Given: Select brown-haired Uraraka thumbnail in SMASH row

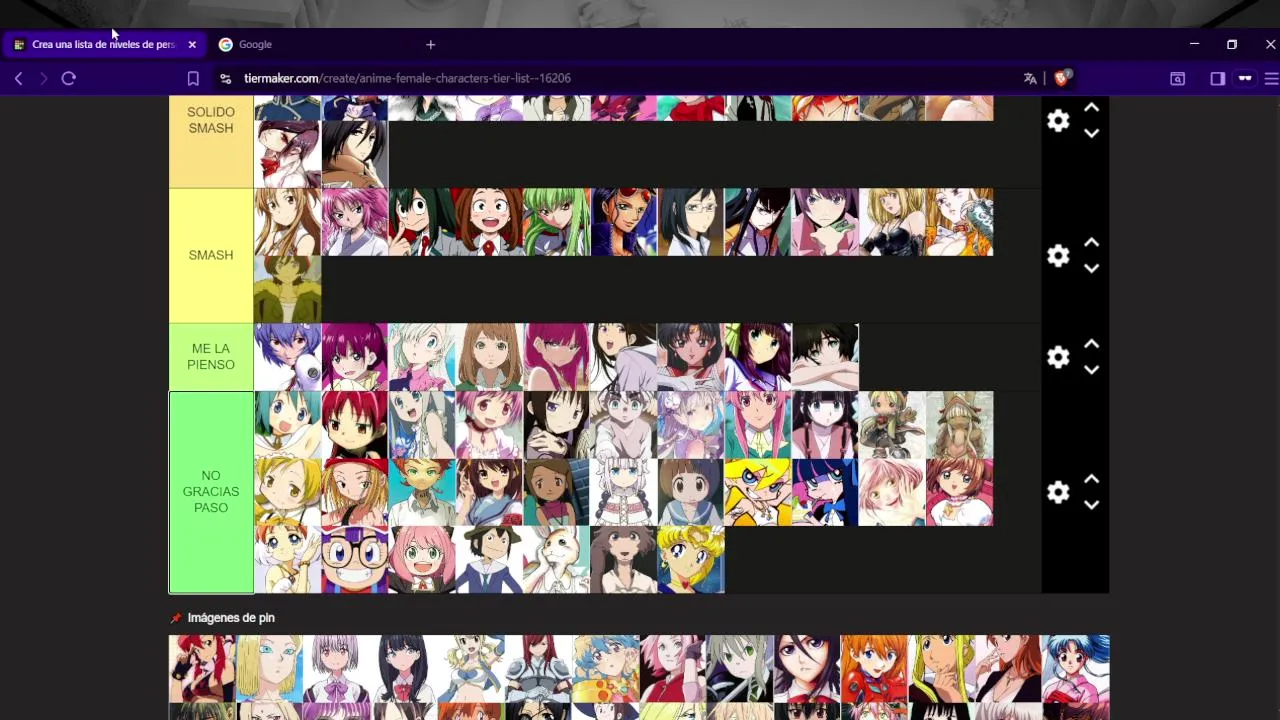Looking at the screenshot, I should pyautogui.click(x=489, y=222).
